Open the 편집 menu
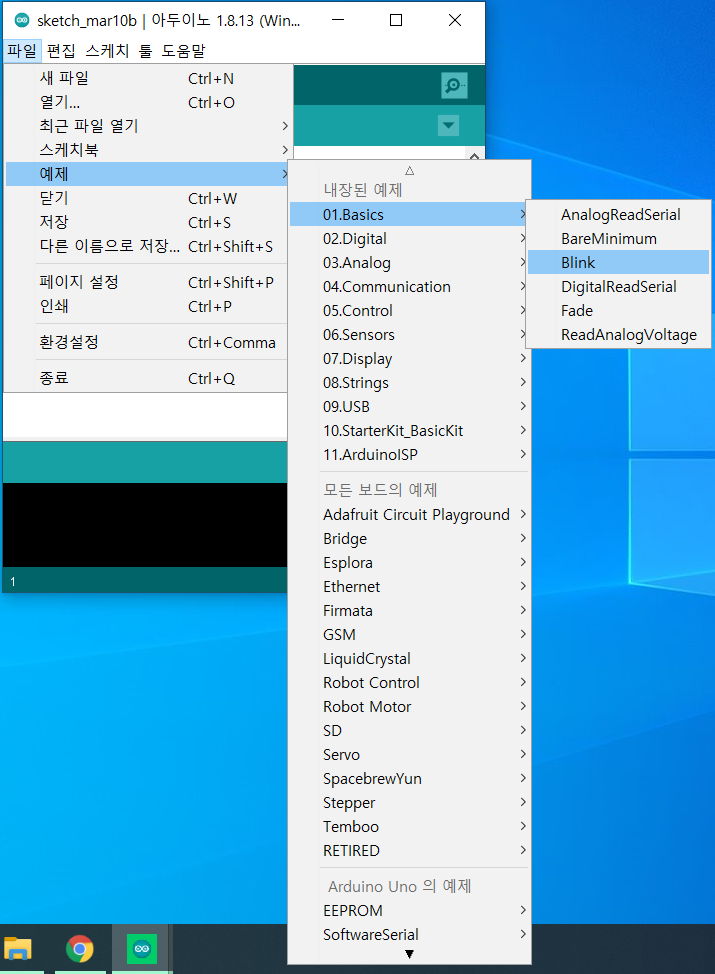 coord(61,50)
